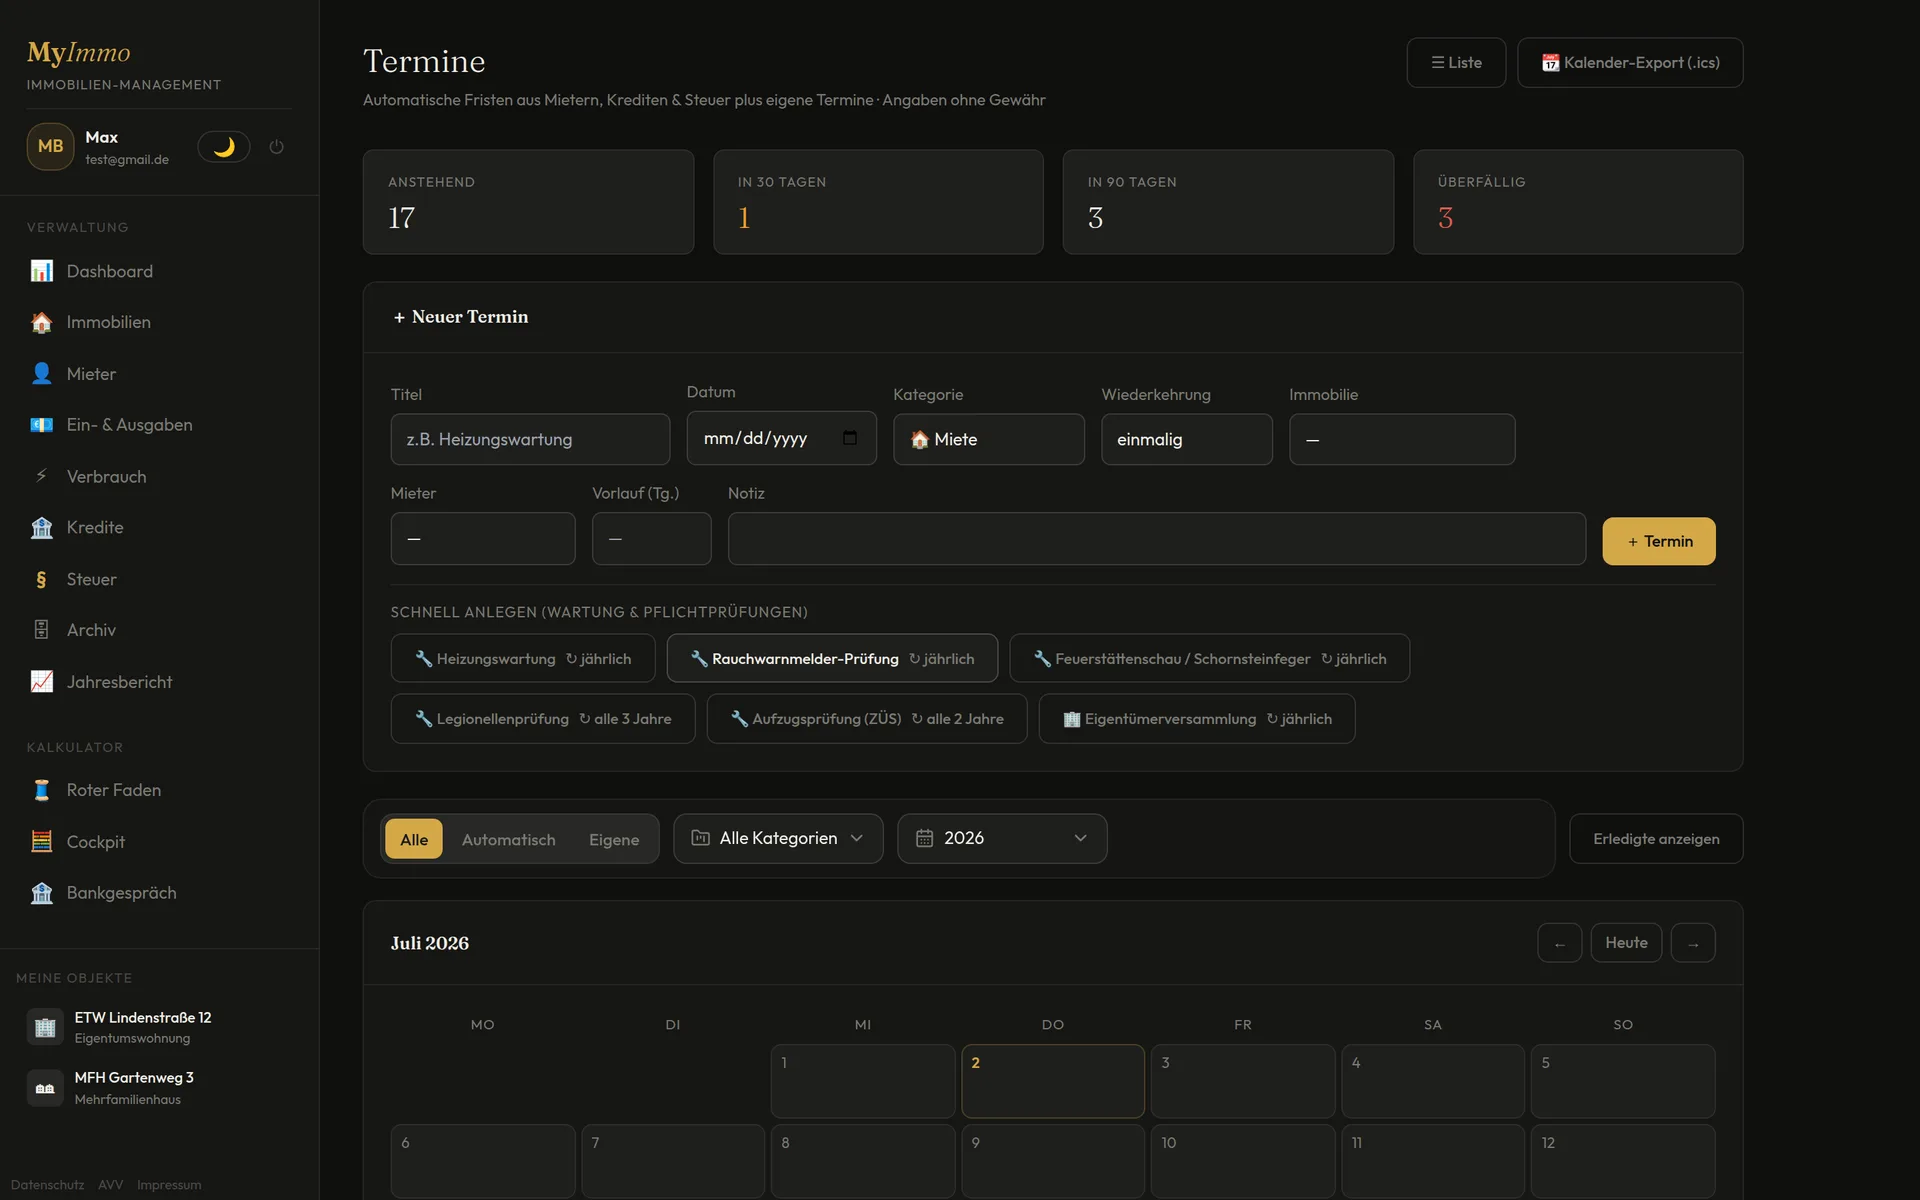Click the MB user avatar
The image size is (1920, 1200).
click(x=50, y=147)
